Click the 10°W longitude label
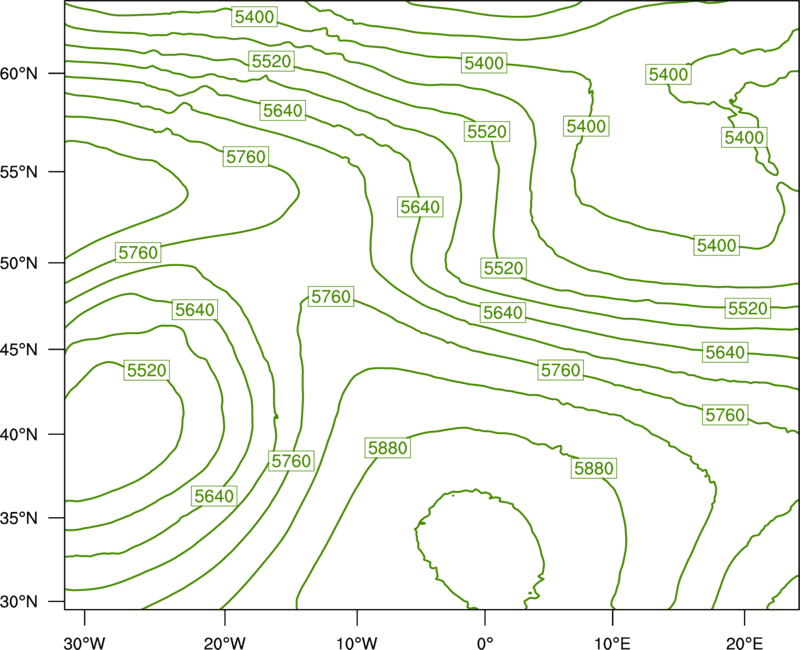The height and width of the screenshot is (650, 800). (357, 642)
